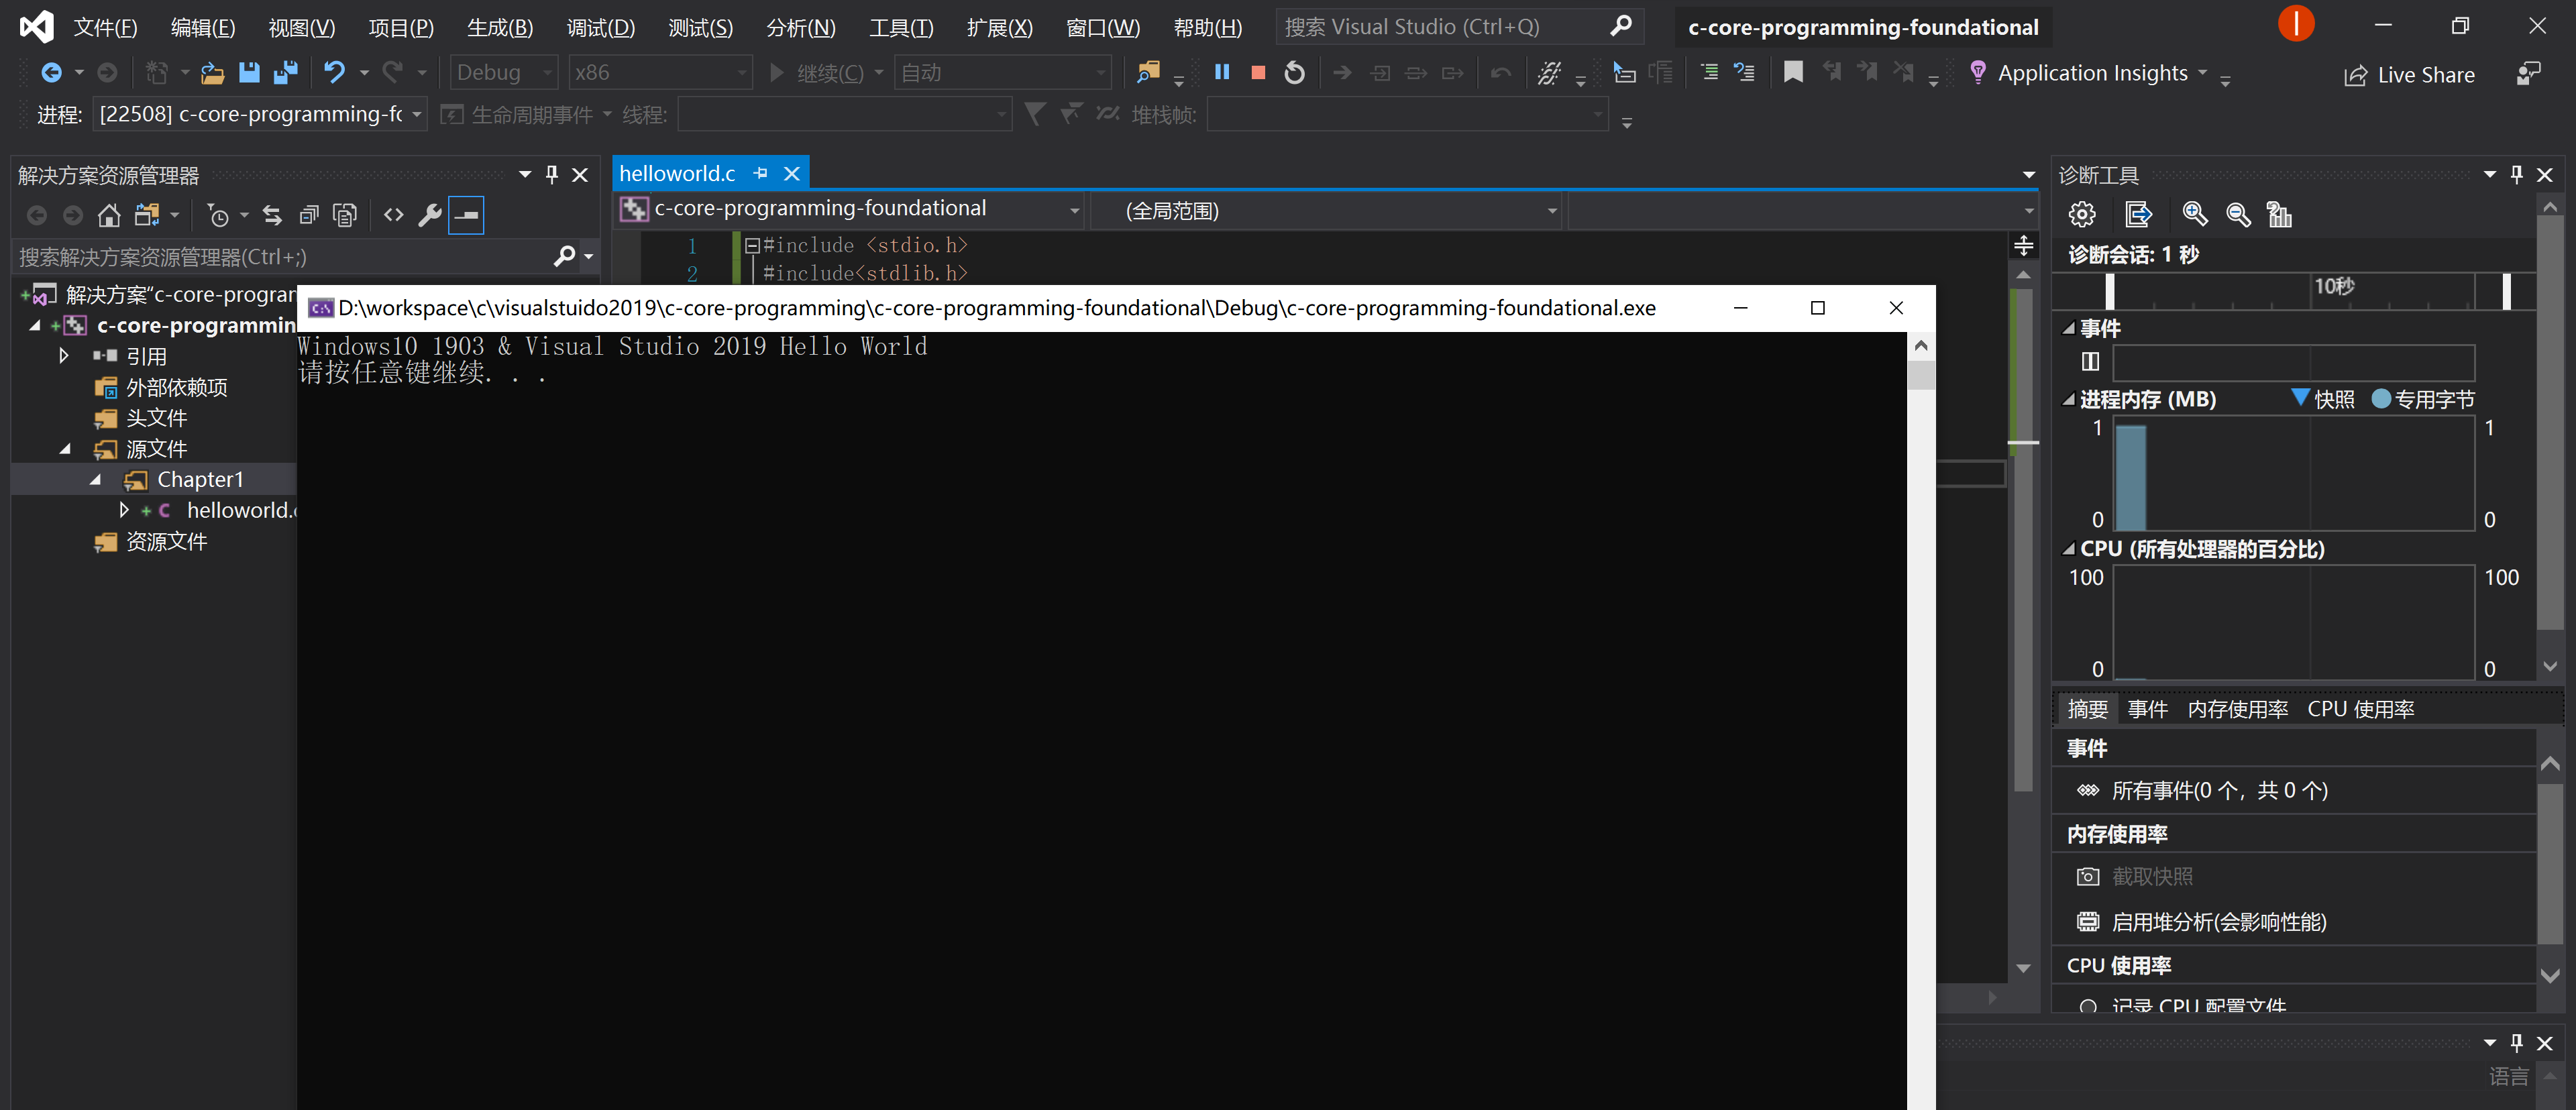2576x1110 pixels.
Task: Toggle pin on the helloworld.c tab
Action: coord(761,174)
